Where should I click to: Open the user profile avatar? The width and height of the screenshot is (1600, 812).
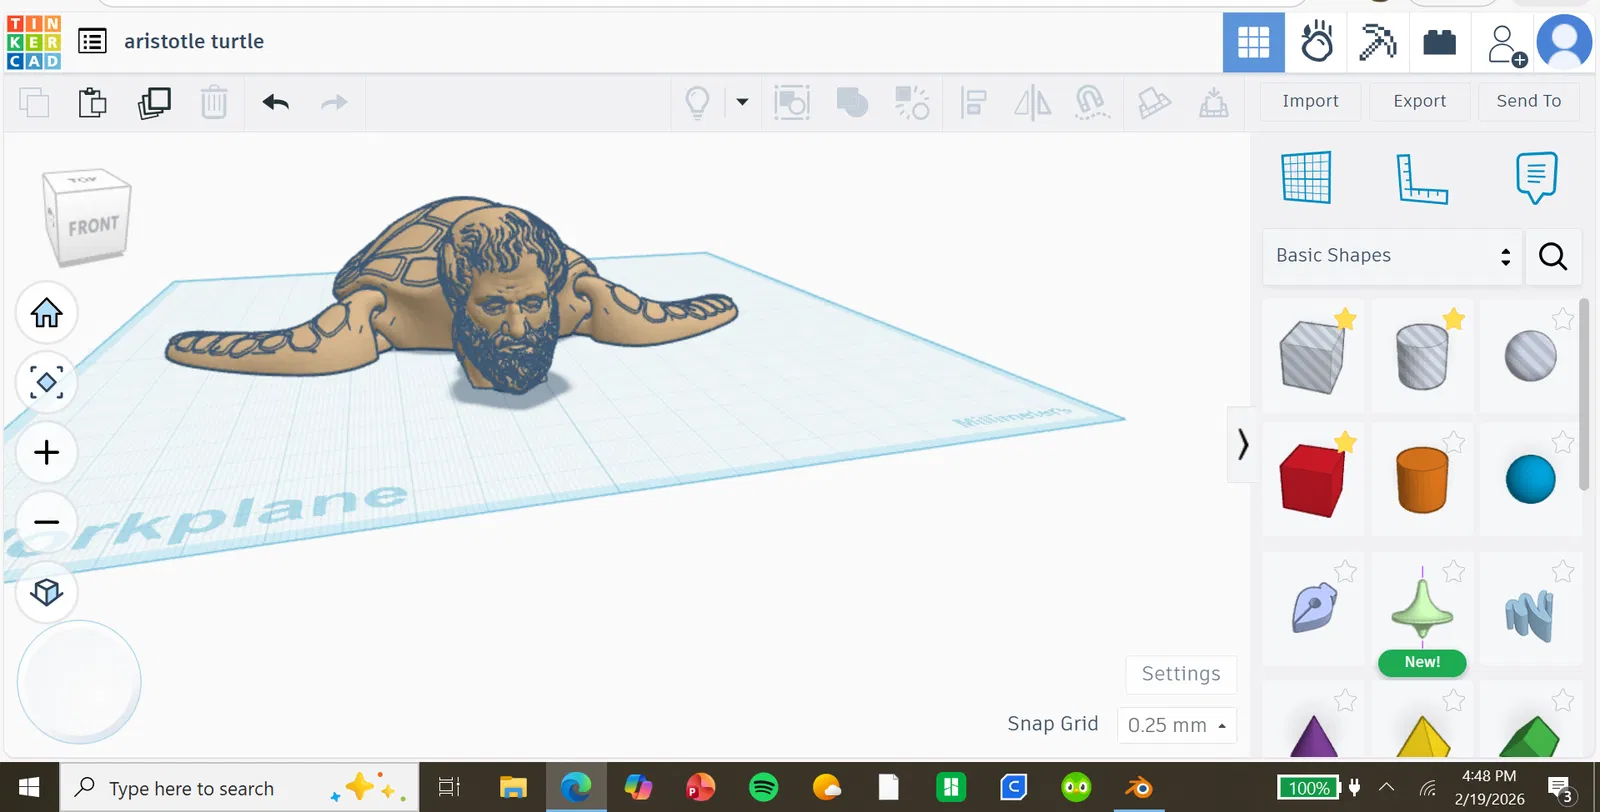(1564, 42)
